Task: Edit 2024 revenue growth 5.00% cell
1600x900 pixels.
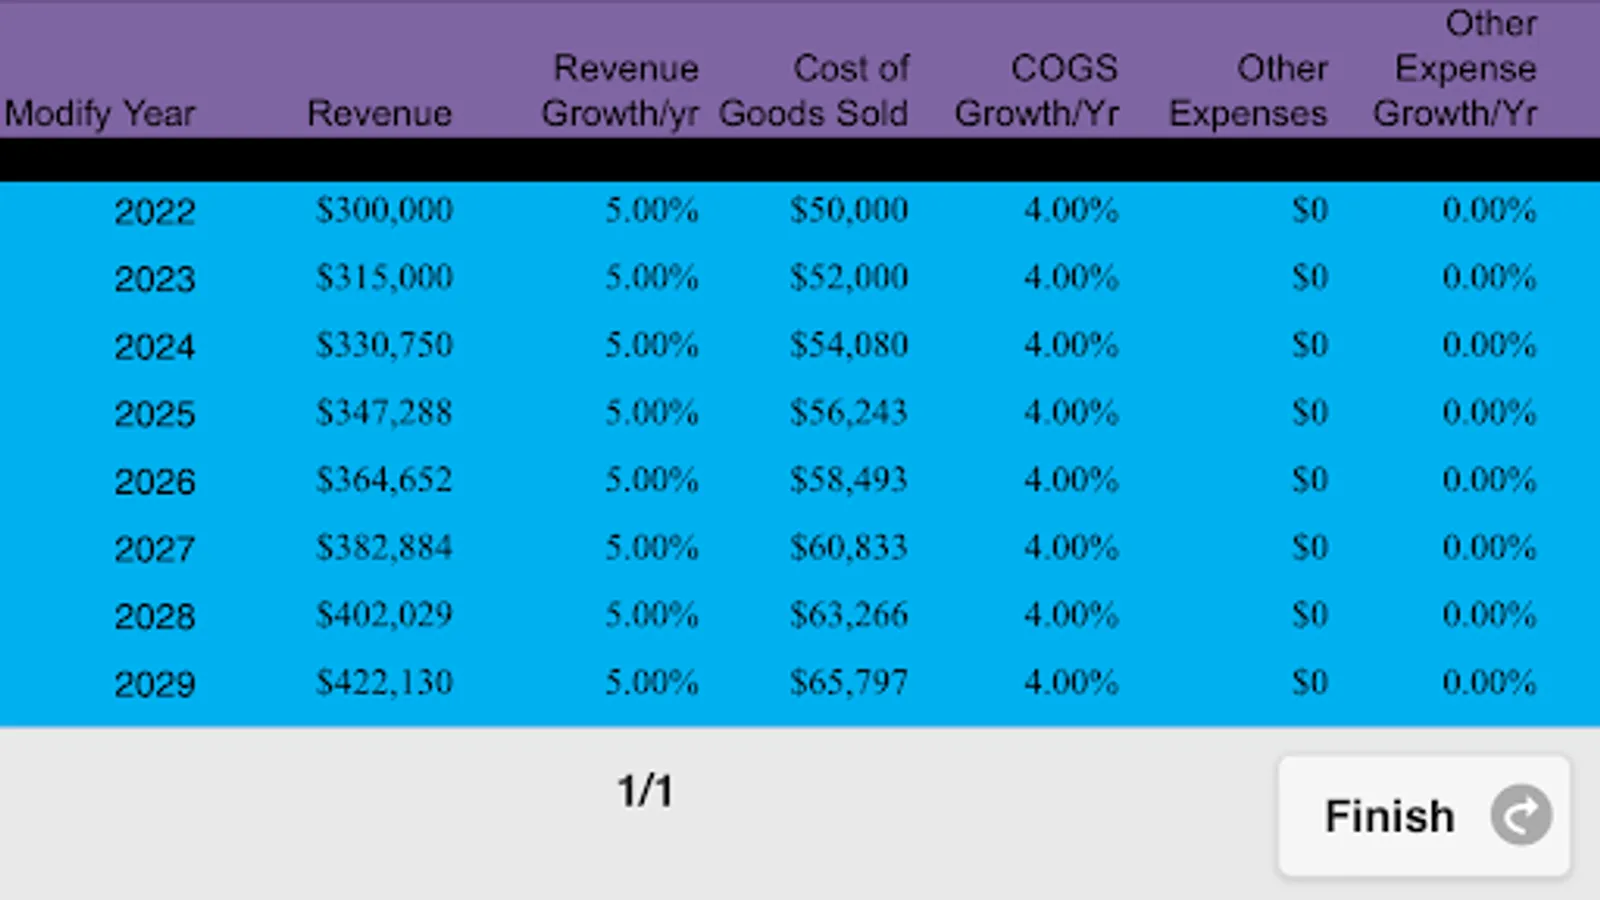Action: click(x=652, y=345)
